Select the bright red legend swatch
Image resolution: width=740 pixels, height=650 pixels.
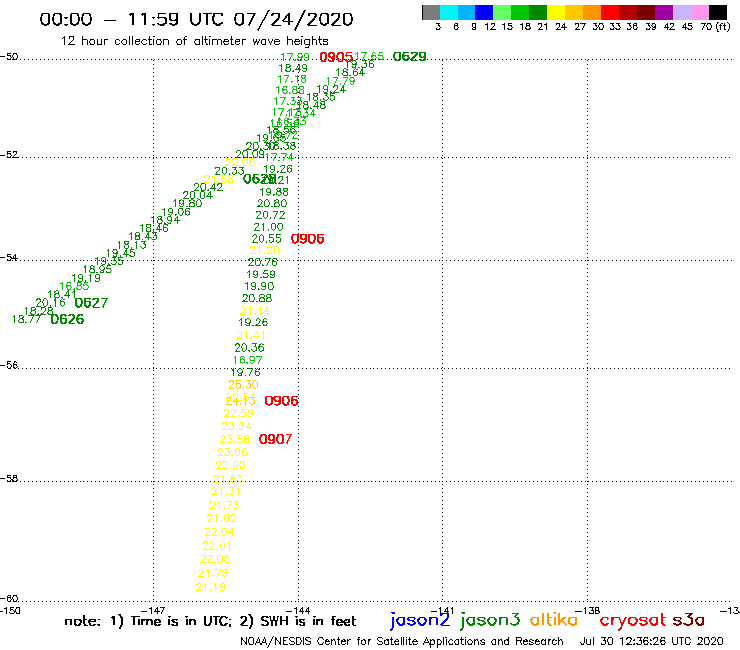click(610, 12)
